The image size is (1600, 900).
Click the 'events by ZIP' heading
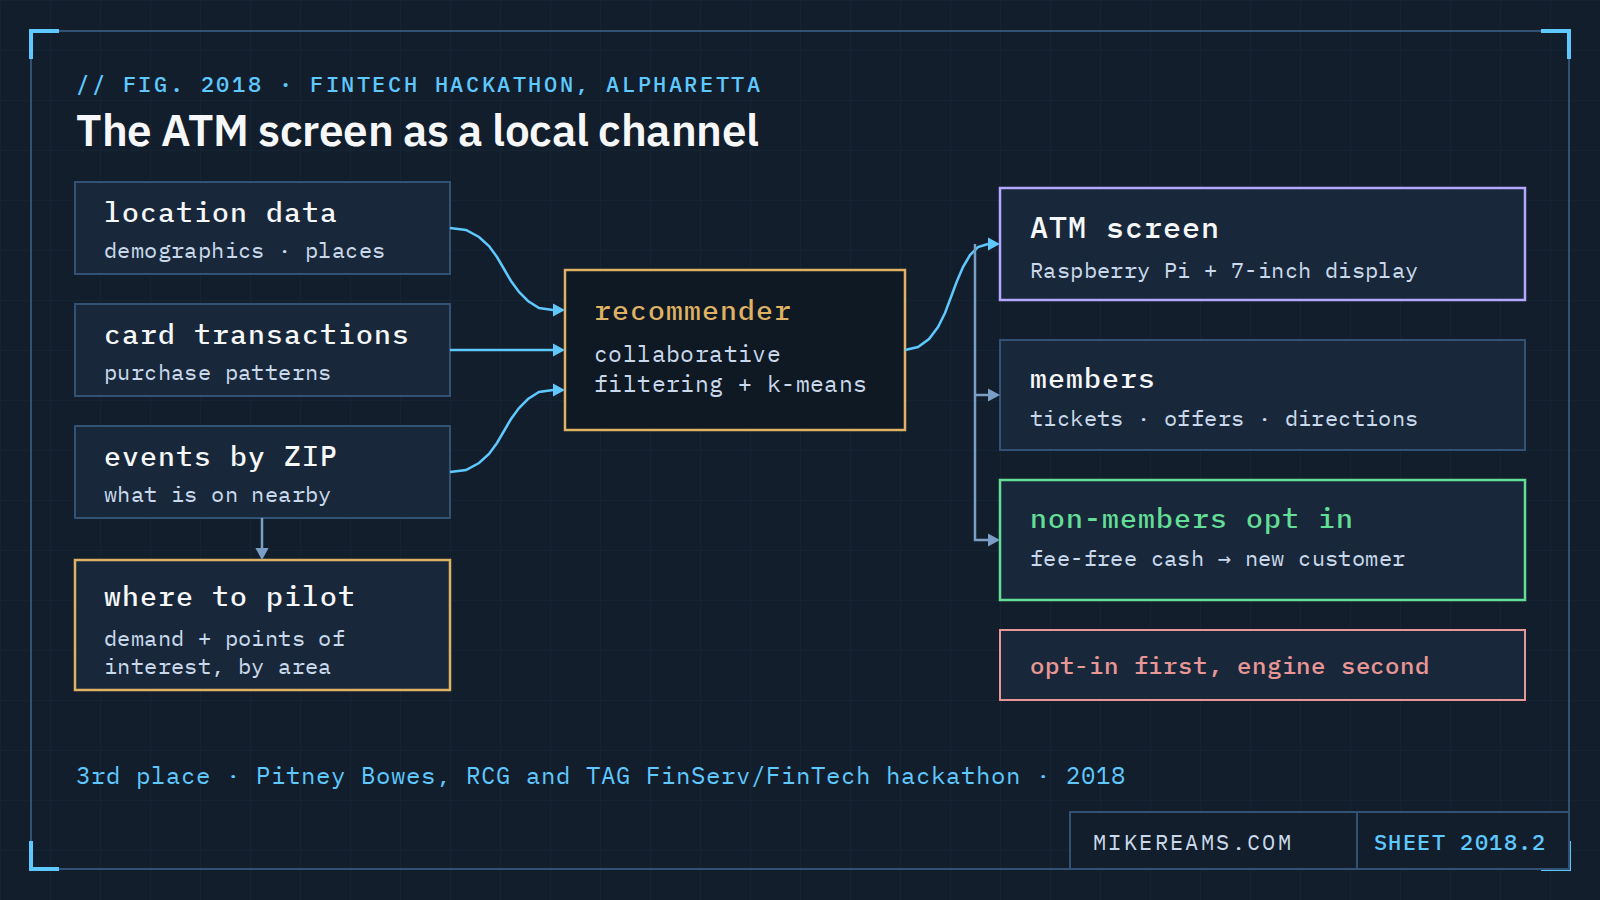point(220,457)
